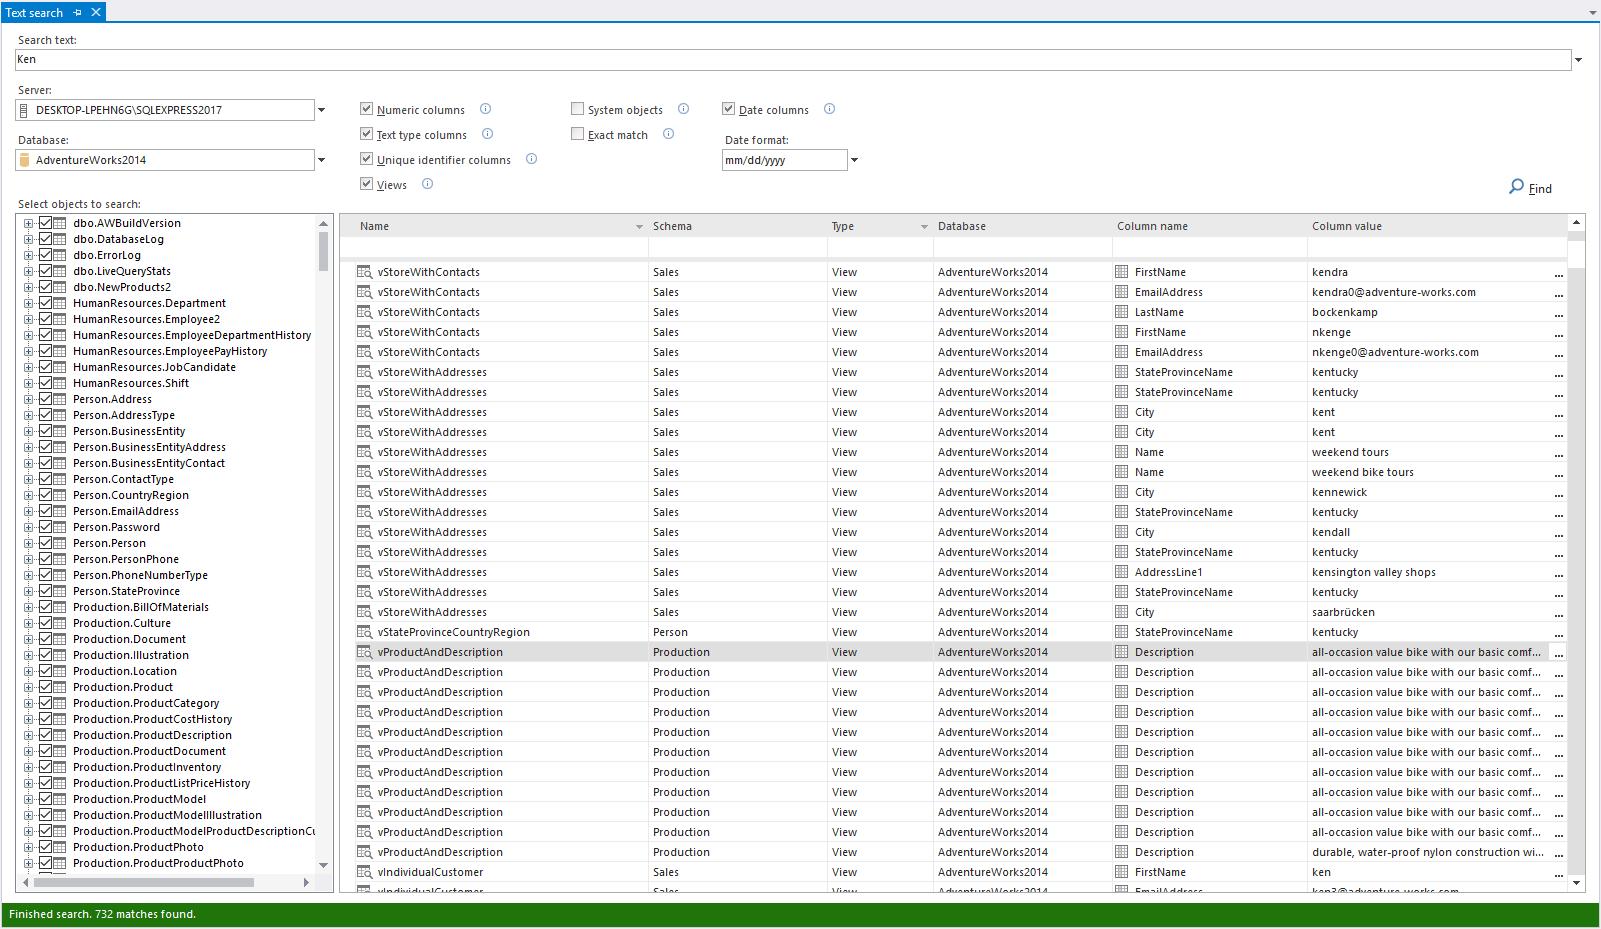Click column icon in the AddressLine1 cell

1122,572
